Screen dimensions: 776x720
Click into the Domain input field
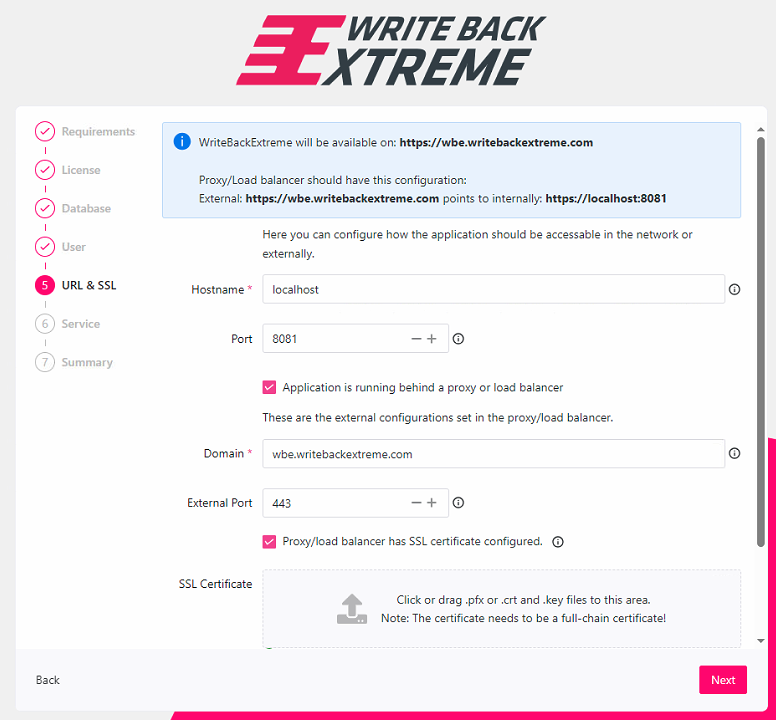point(492,454)
